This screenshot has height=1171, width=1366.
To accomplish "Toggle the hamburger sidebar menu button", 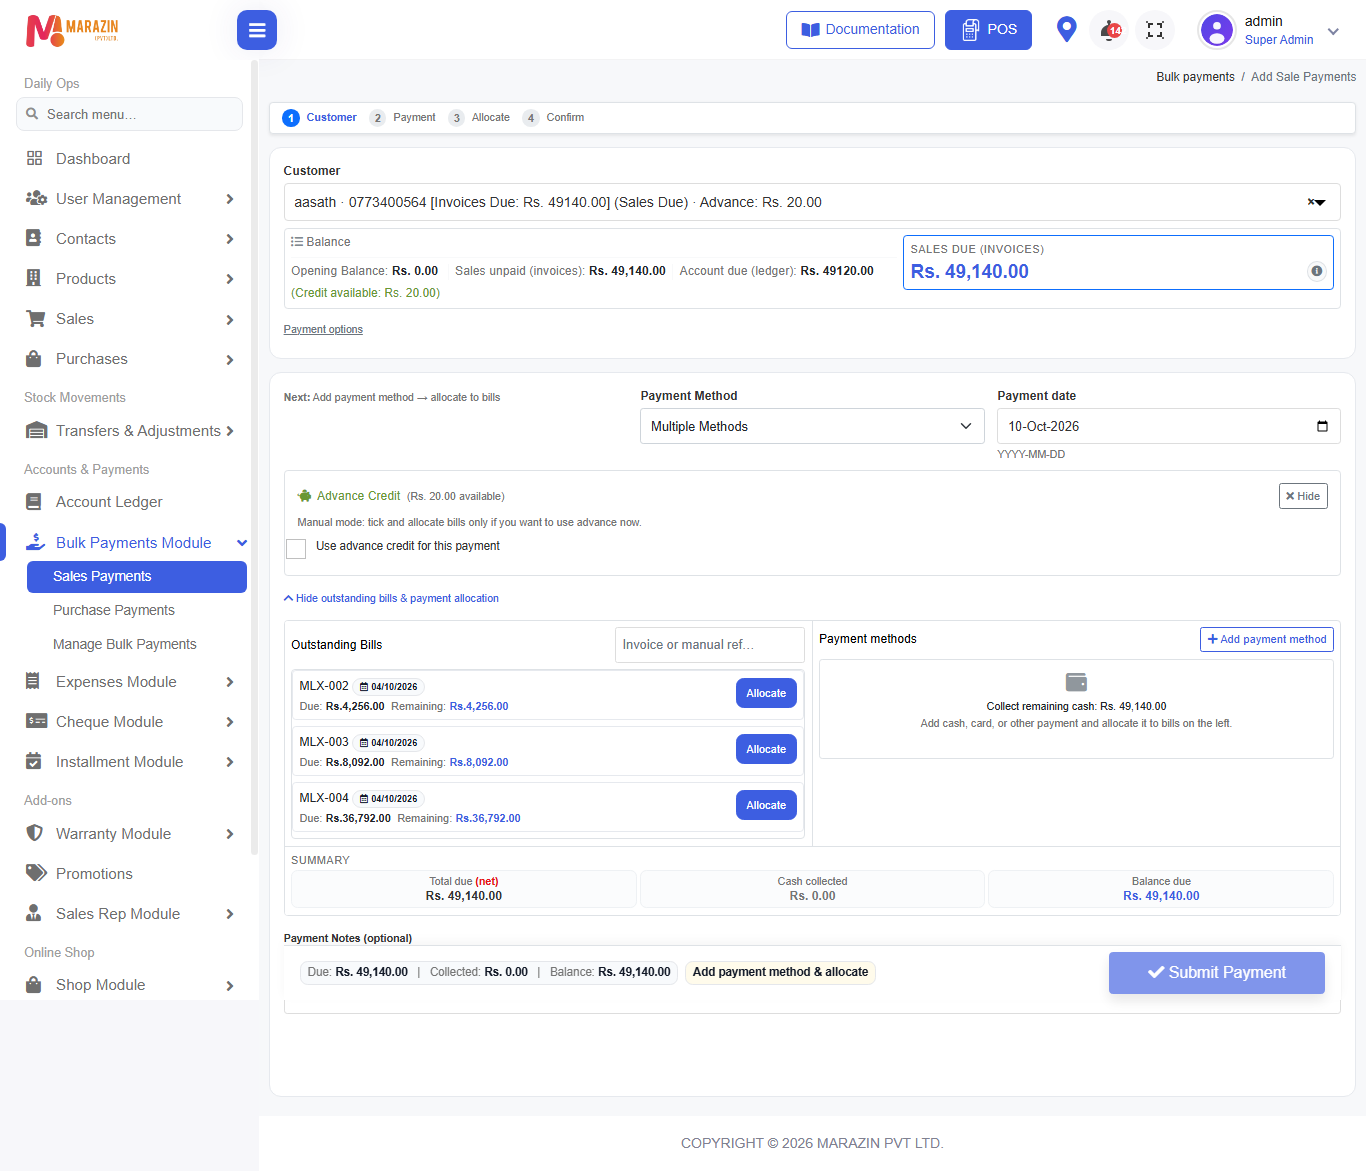I will [257, 30].
